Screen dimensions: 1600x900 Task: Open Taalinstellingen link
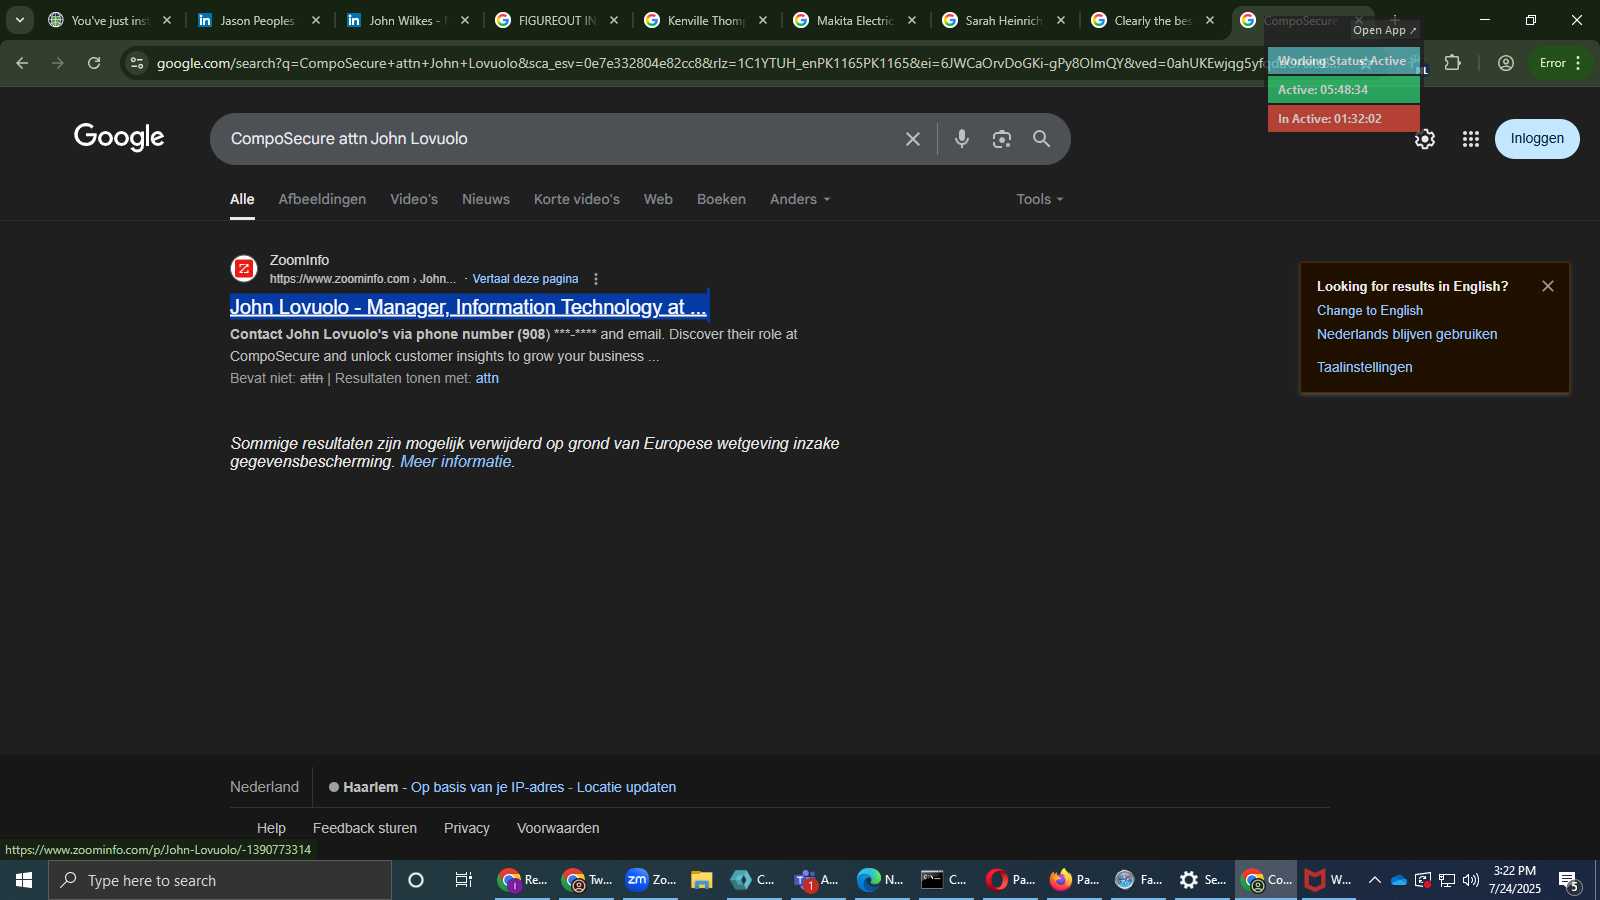coord(1364,367)
